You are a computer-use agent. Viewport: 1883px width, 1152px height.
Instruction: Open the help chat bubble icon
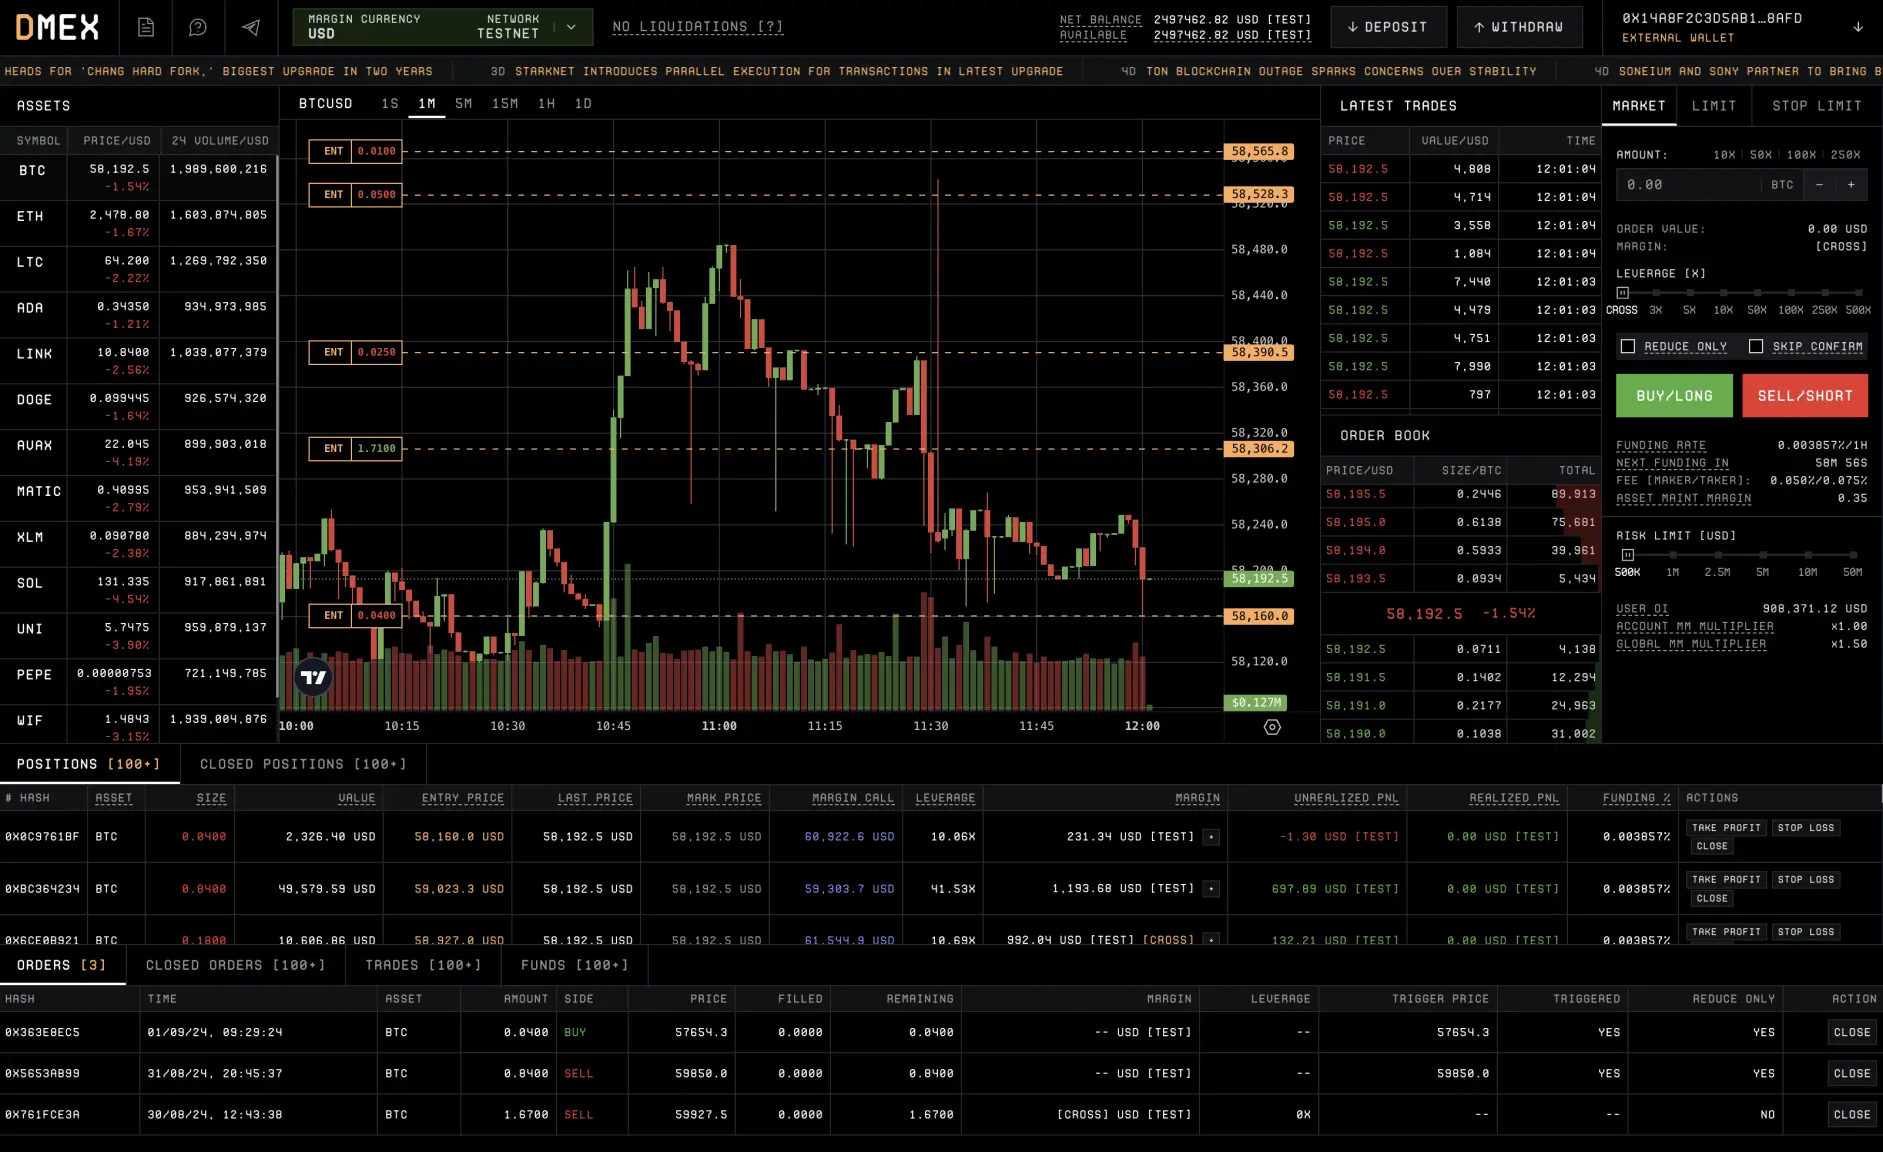click(x=198, y=27)
